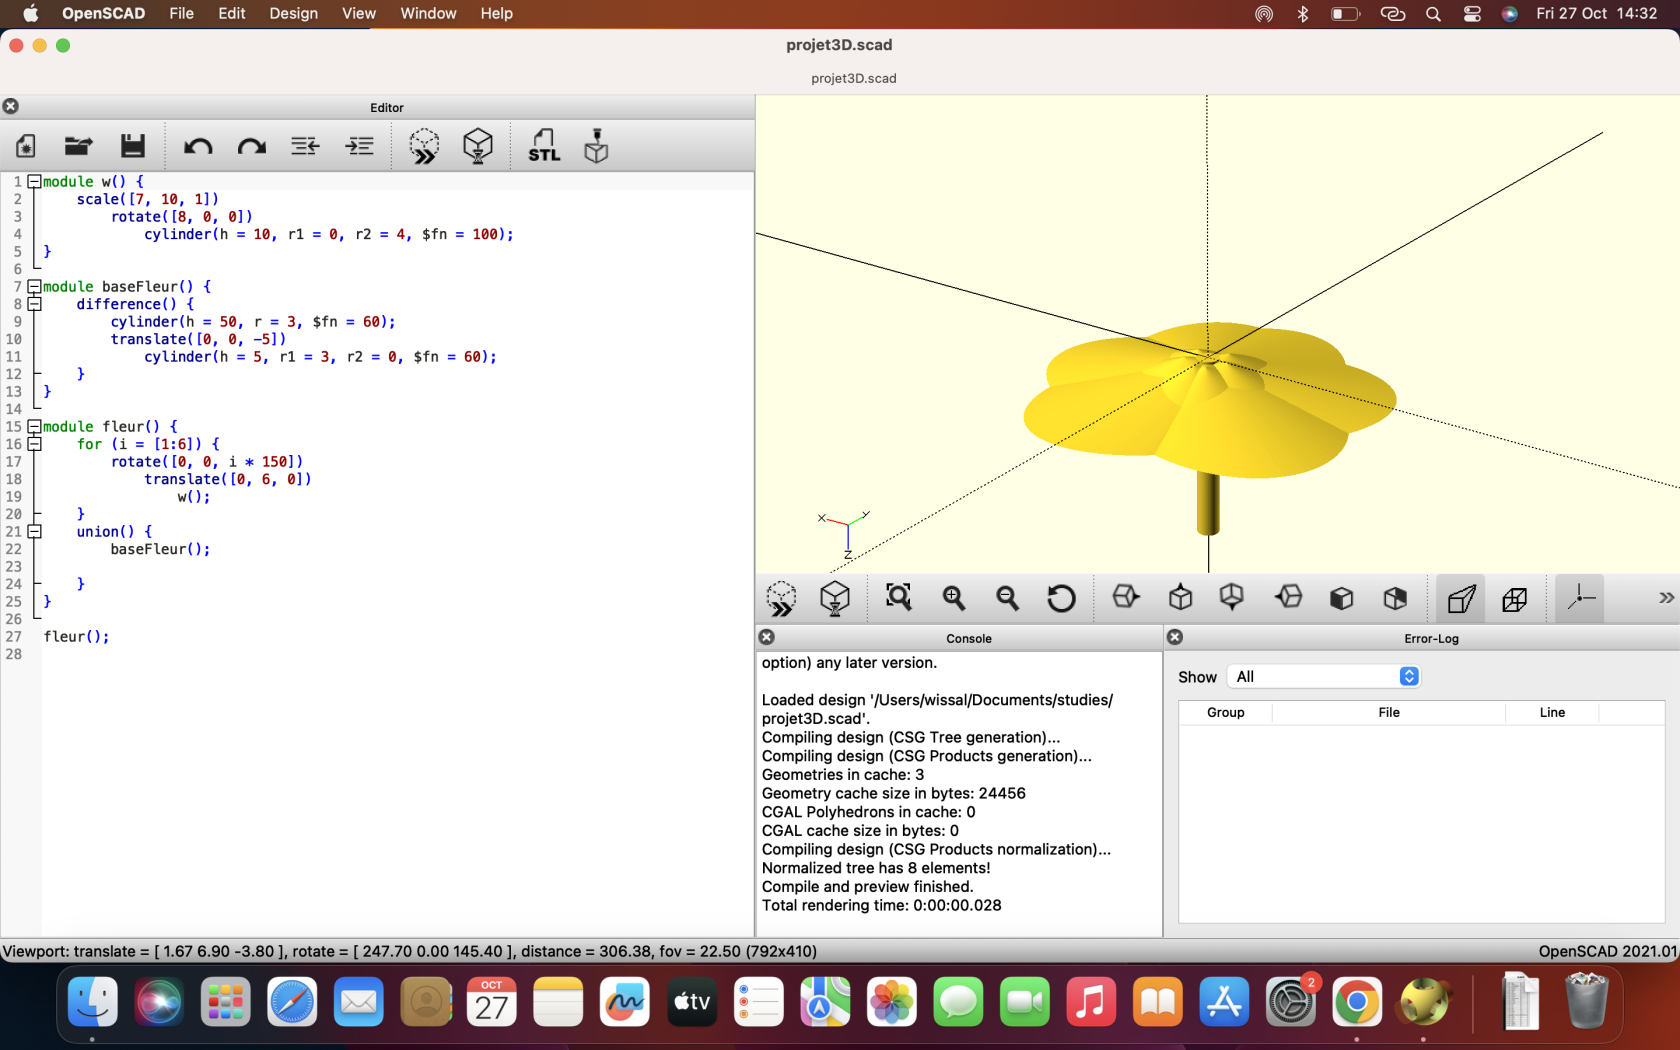Switch to the Right view
The height and width of the screenshot is (1050, 1680).
(x=1126, y=598)
